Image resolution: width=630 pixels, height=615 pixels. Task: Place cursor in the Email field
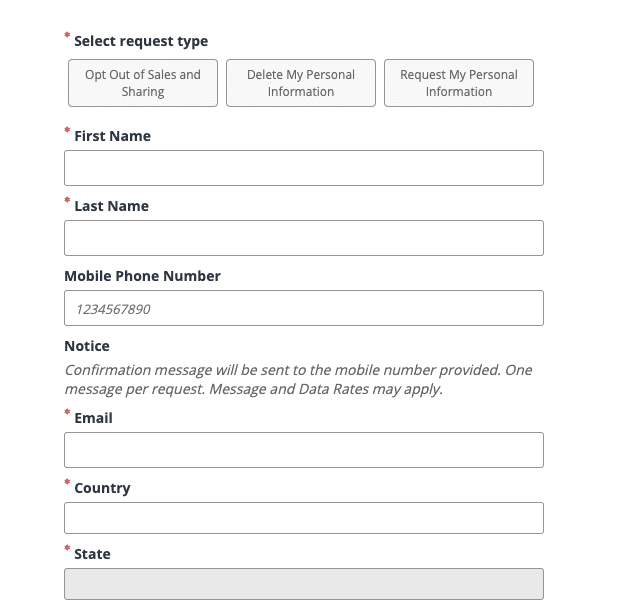click(304, 450)
